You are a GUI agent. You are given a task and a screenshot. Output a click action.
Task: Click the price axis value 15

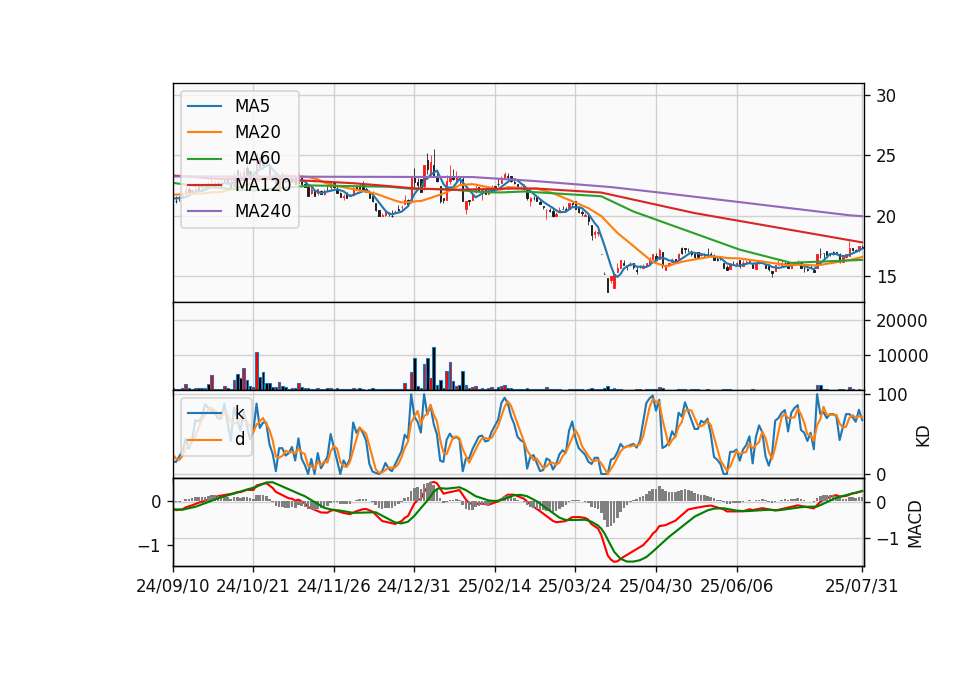[886, 277]
